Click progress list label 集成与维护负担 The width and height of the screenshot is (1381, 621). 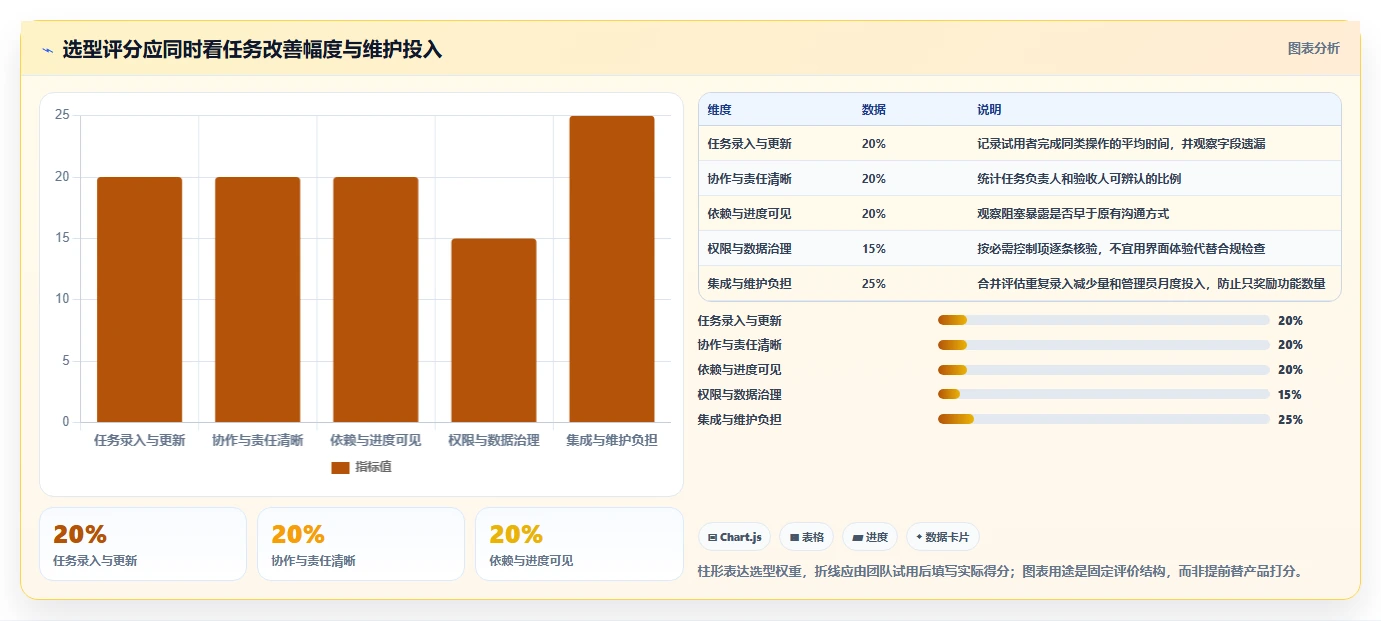point(740,420)
